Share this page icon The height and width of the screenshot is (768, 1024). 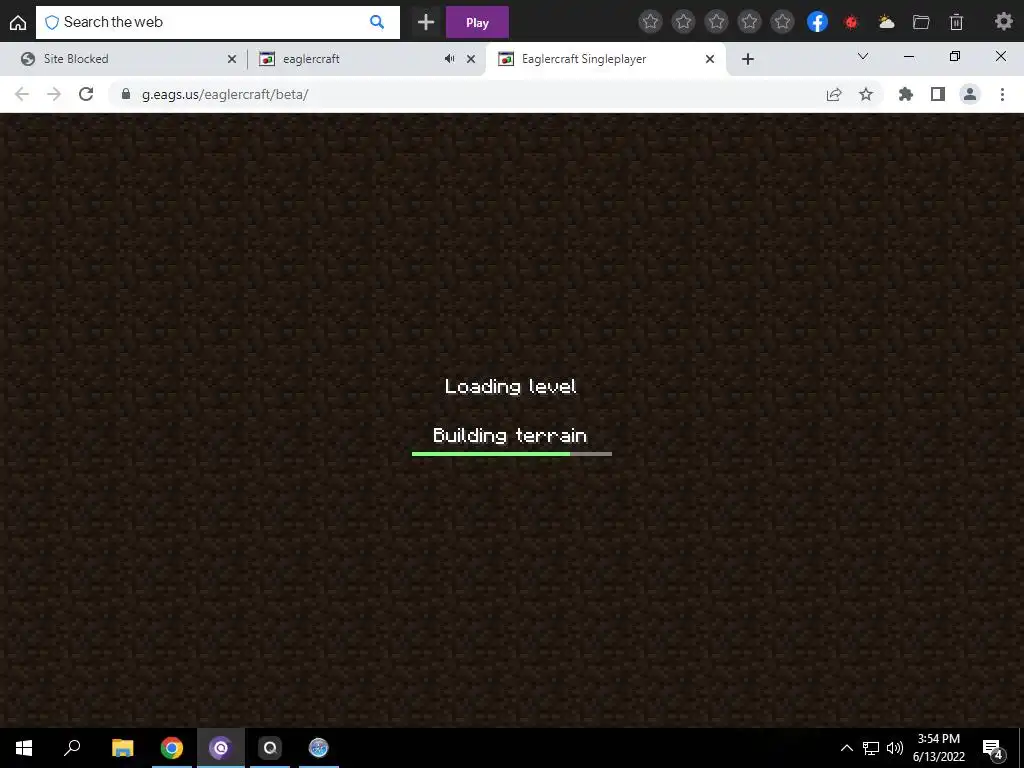click(x=834, y=95)
